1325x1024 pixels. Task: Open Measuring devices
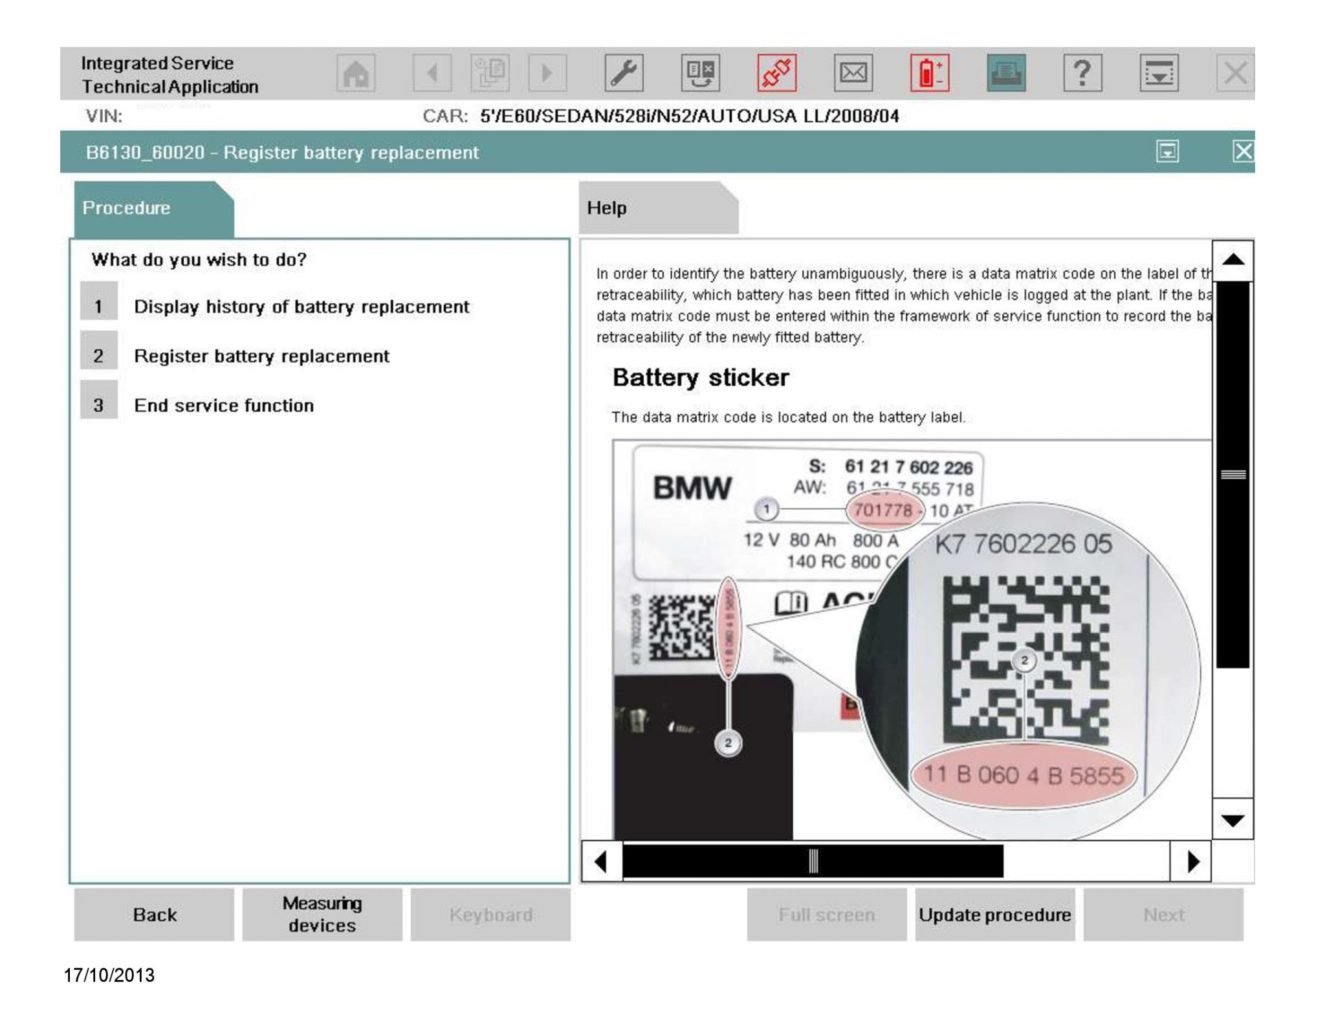point(322,914)
